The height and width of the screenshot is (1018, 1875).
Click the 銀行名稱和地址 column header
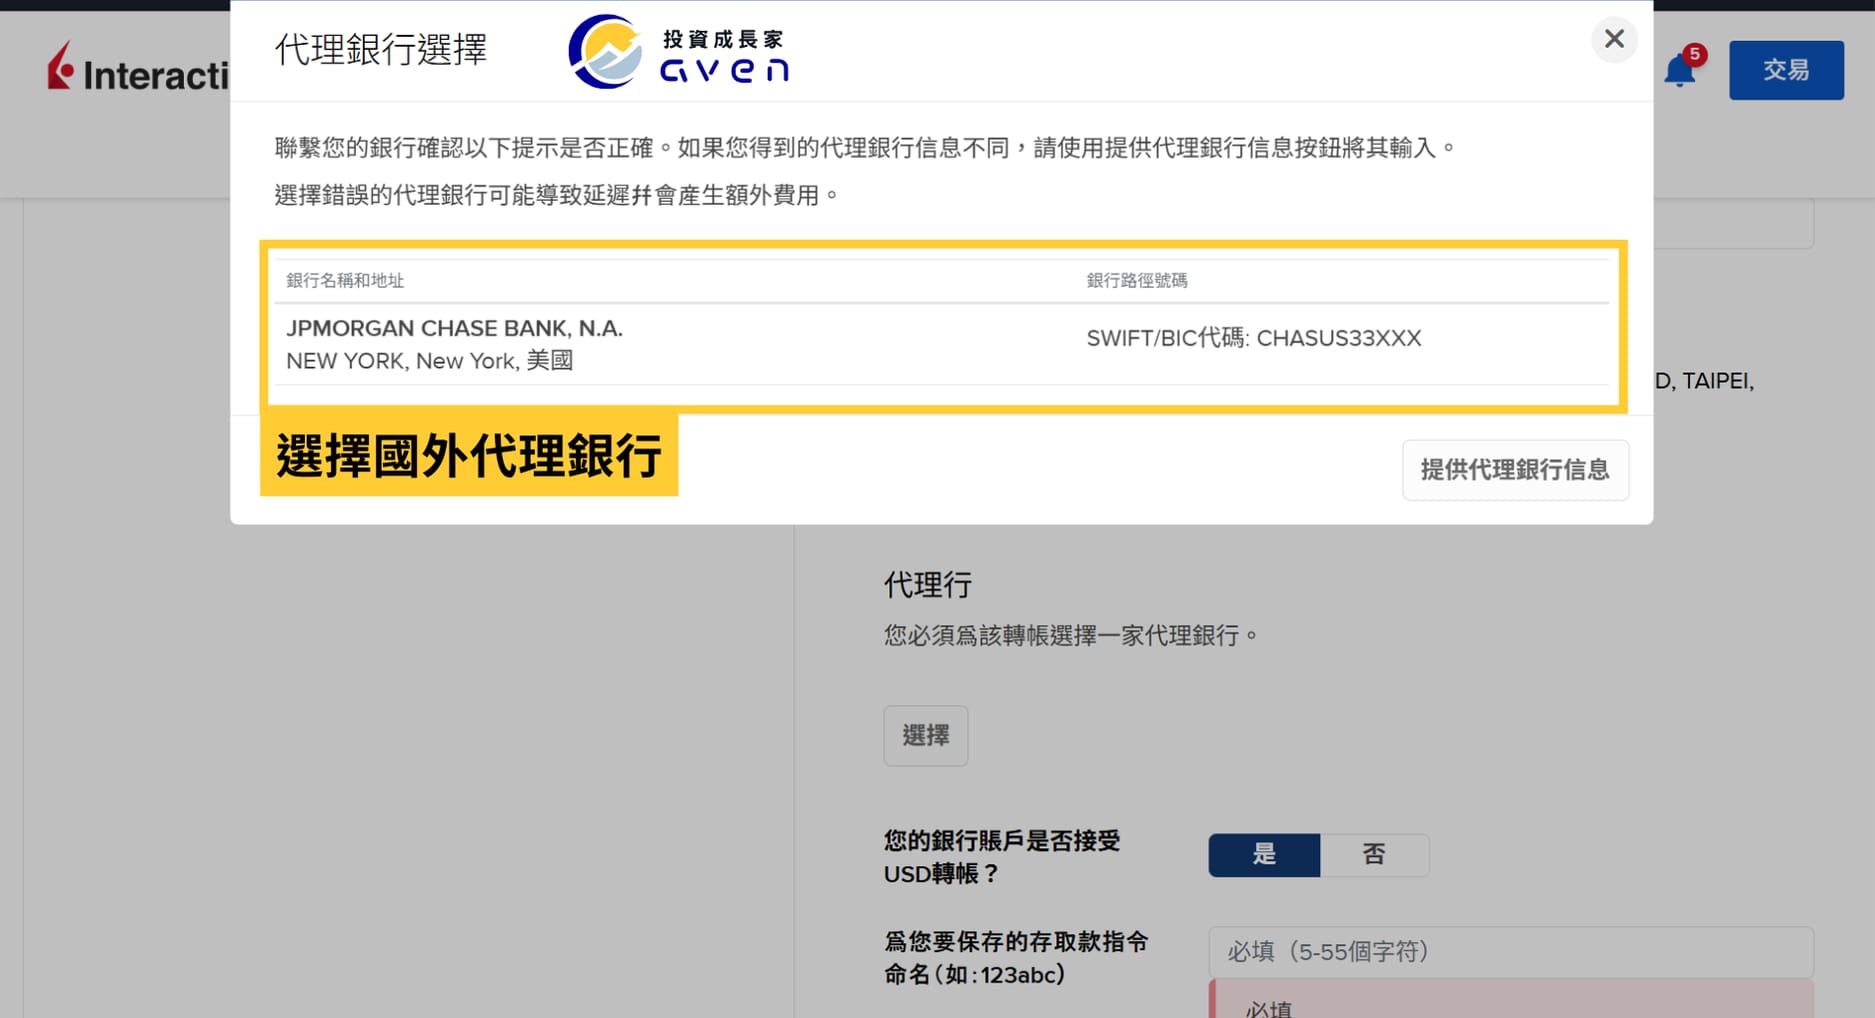click(x=345, y=281)
